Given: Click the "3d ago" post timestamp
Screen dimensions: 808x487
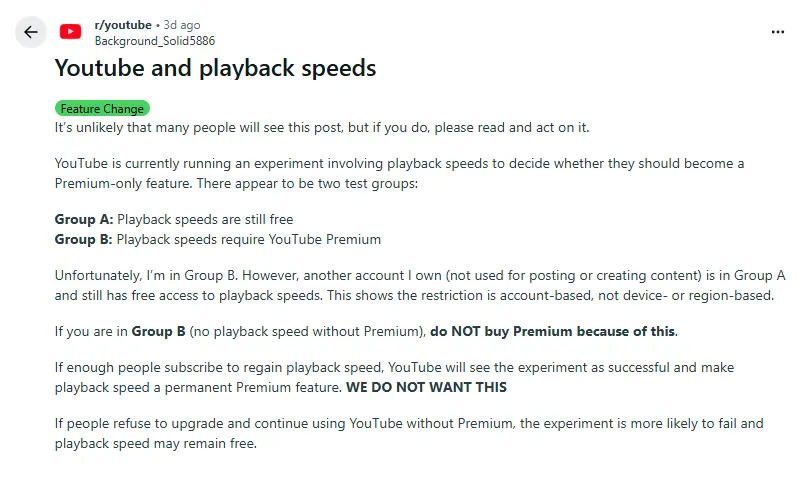Looking at the screenshot, I should (x=183, y=25).
